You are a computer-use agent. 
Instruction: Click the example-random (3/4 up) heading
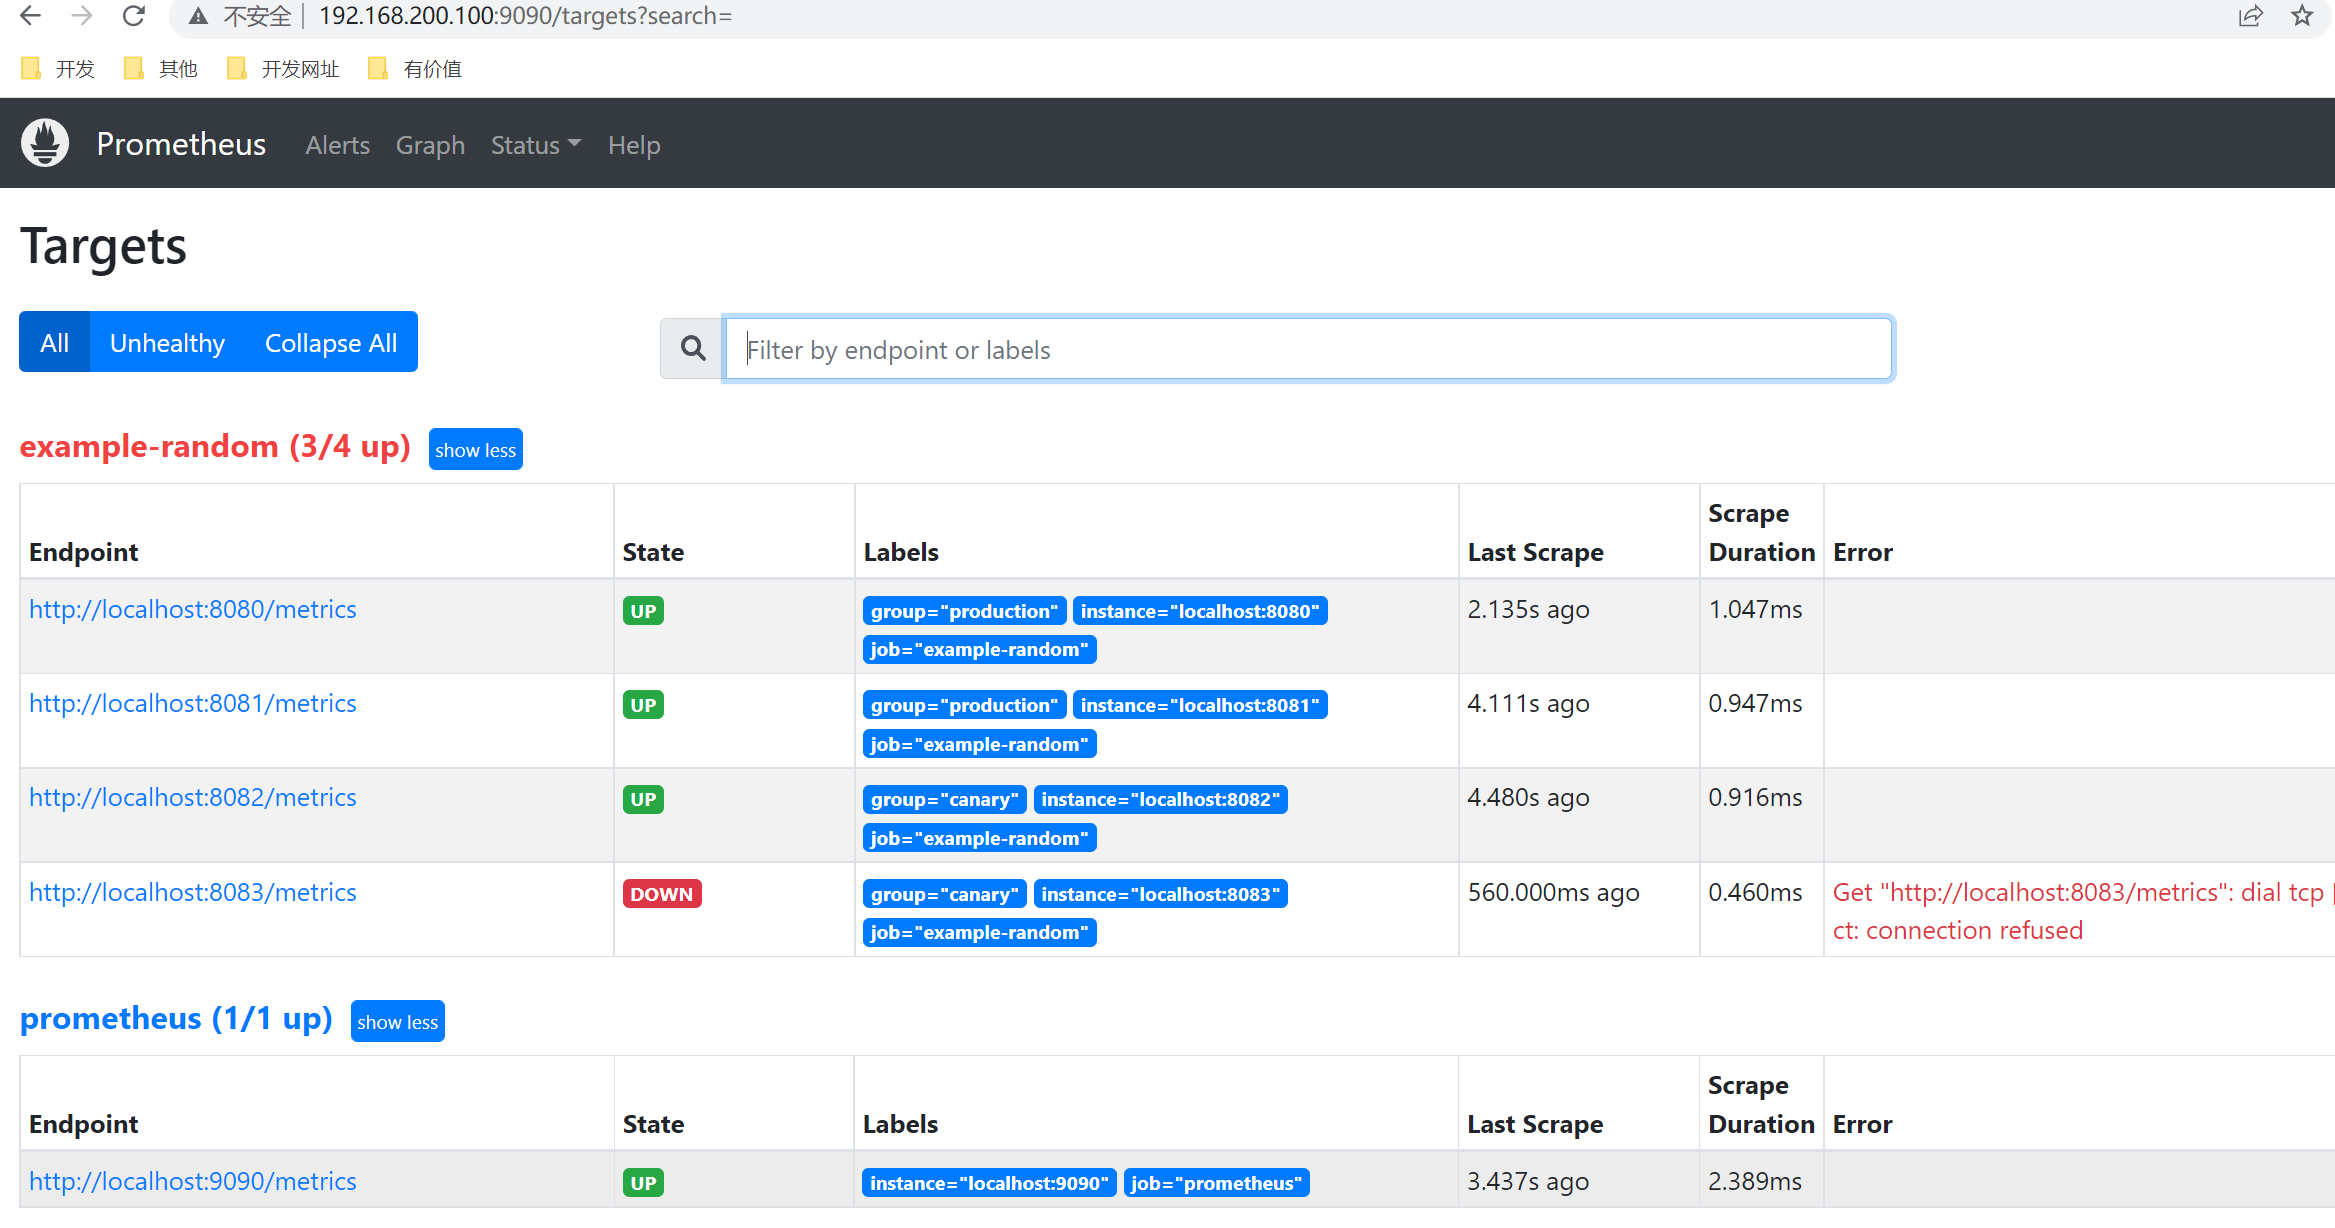pyautogui.click(x=215, y=446)
